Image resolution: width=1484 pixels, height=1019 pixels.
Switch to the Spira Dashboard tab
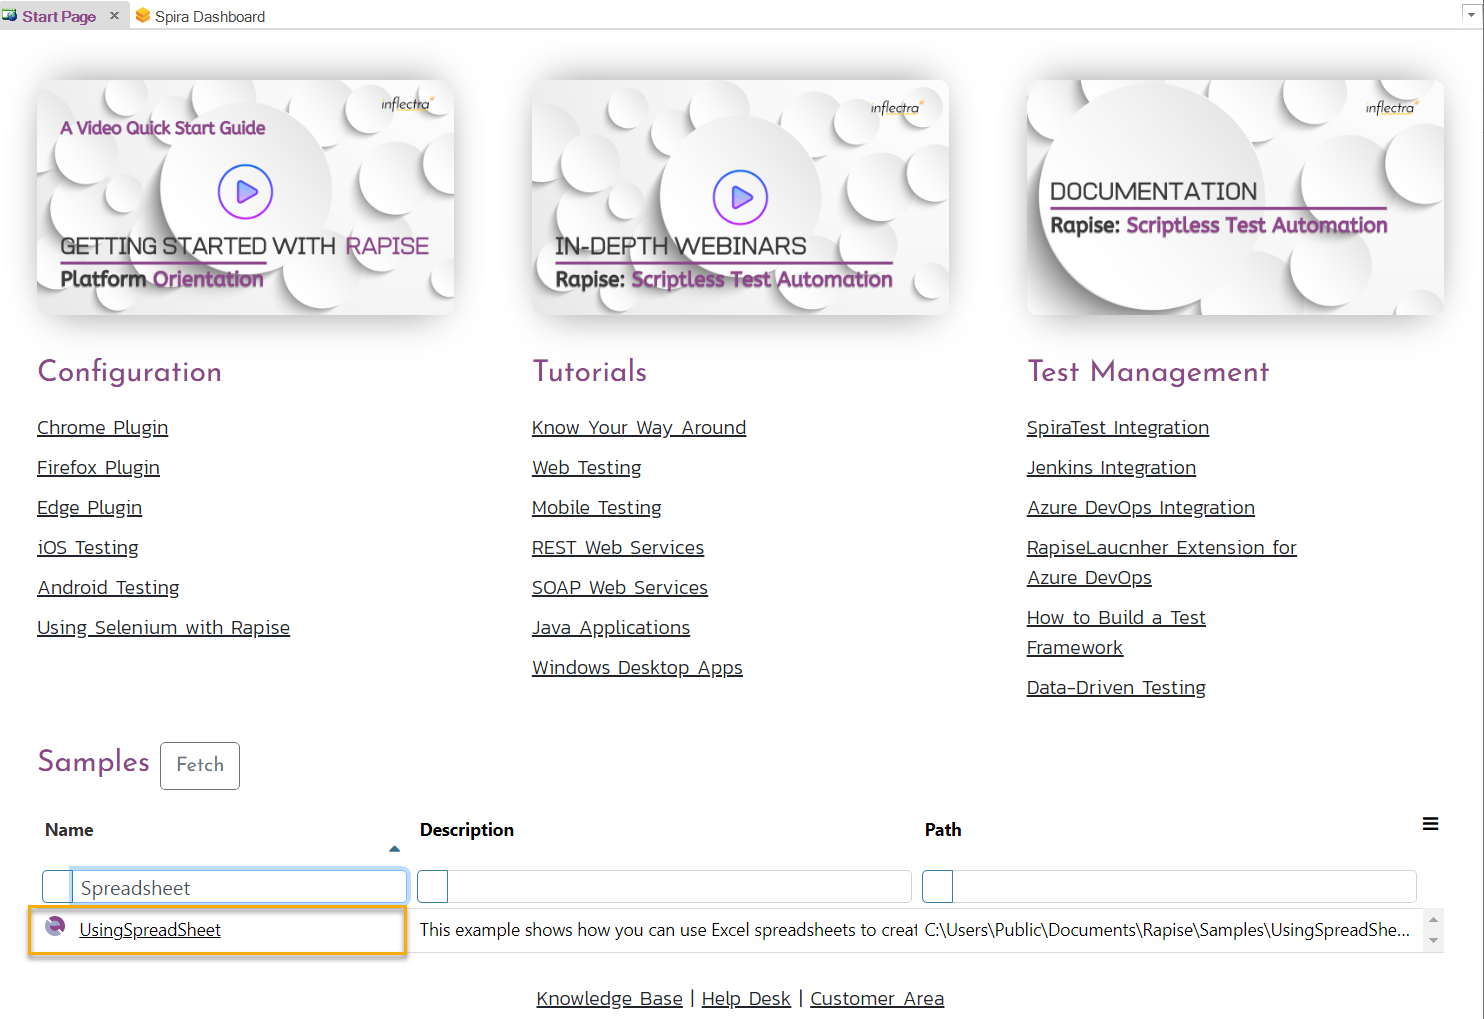click(200, 16)
